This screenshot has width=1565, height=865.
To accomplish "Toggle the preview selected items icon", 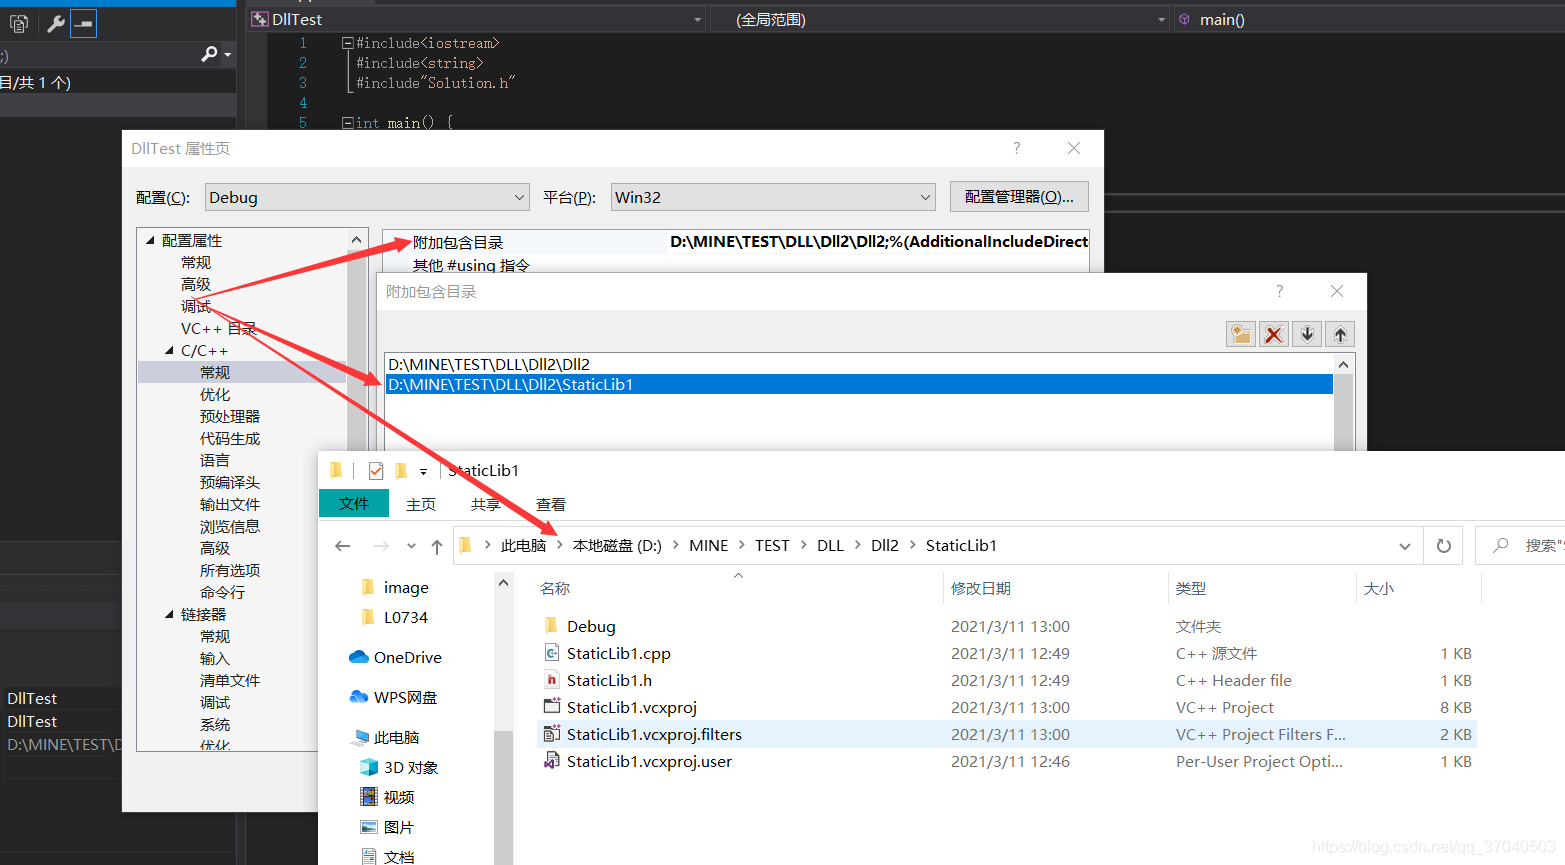I will (x=84, y=23).
